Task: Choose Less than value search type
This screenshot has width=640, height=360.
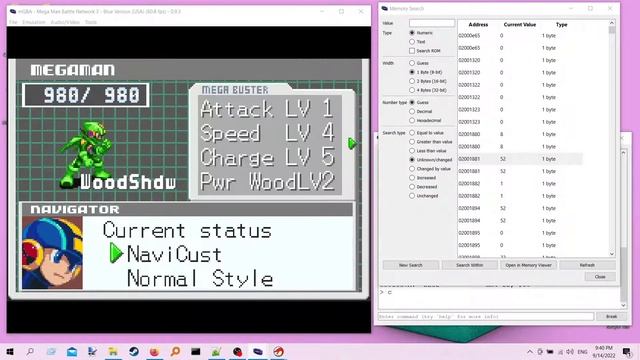Action: 412,151
